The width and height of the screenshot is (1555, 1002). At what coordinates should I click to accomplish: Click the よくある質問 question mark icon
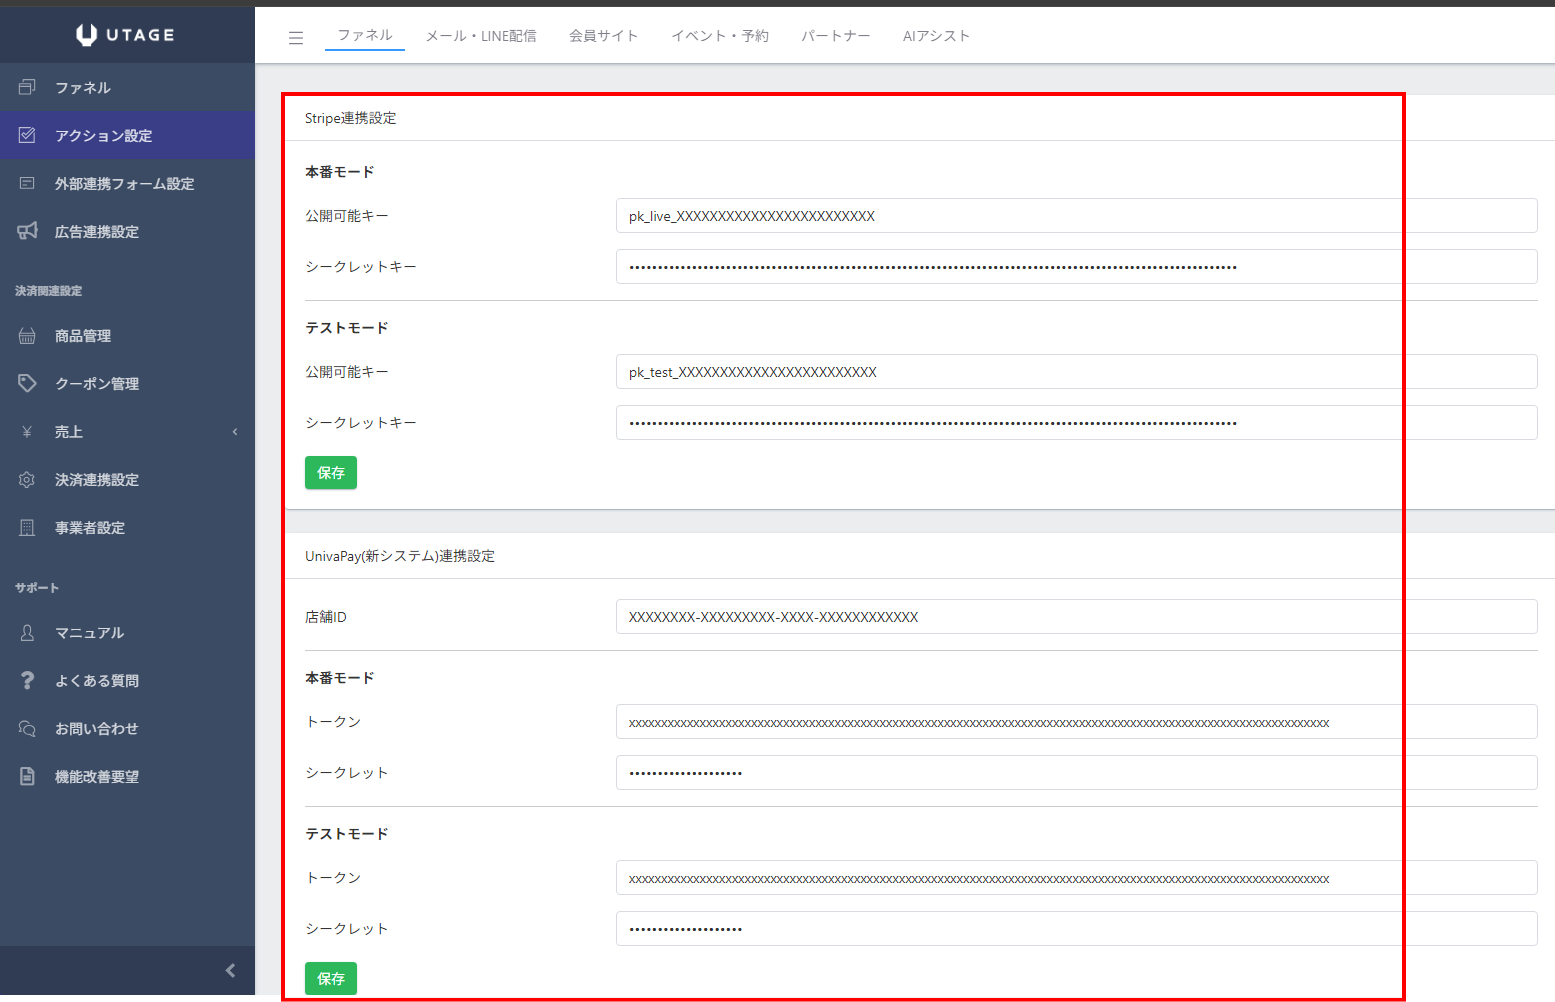tap(27, 680)
